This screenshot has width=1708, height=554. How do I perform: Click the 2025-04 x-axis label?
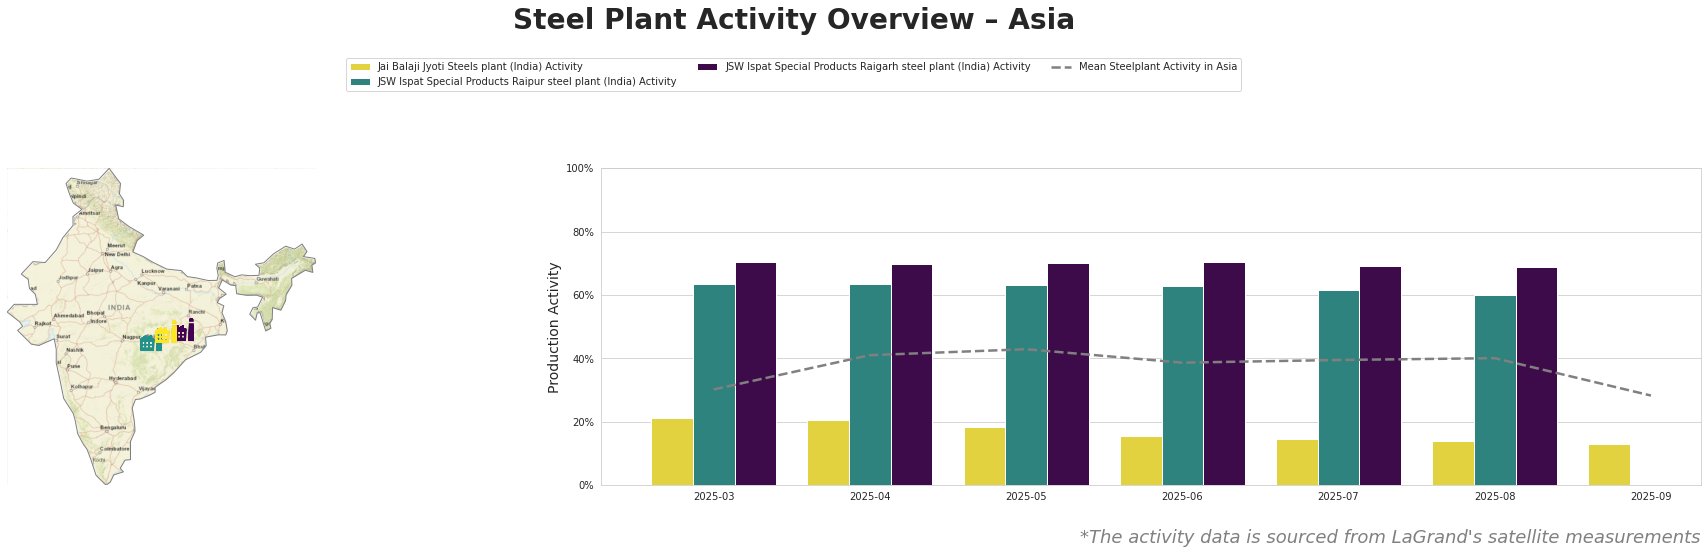pyautogui.click(x=870, y=496)
